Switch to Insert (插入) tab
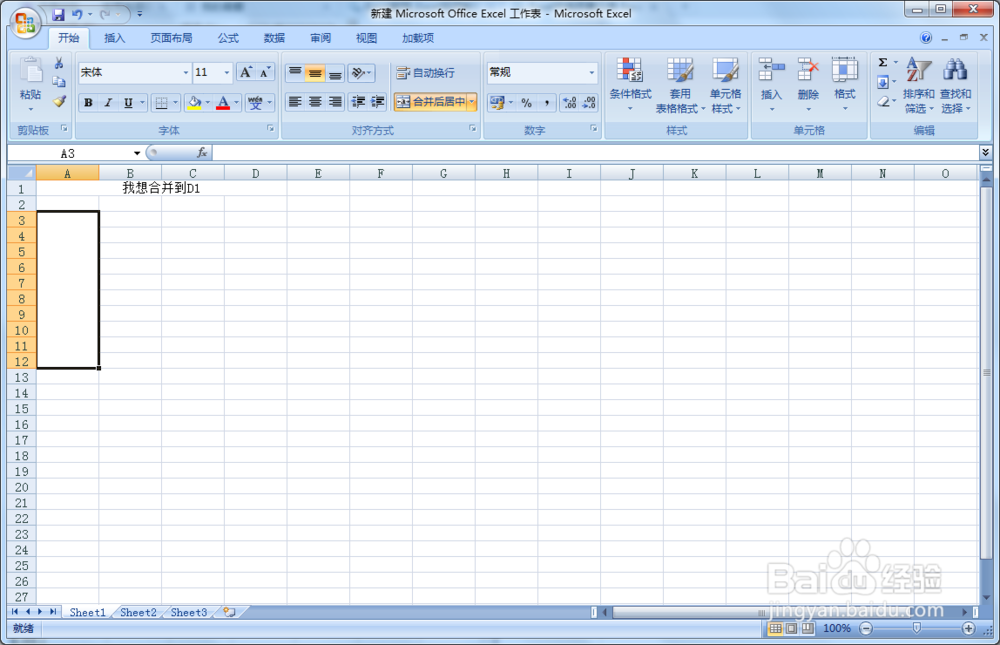1000x645 pixels. [x=115, y=38]
